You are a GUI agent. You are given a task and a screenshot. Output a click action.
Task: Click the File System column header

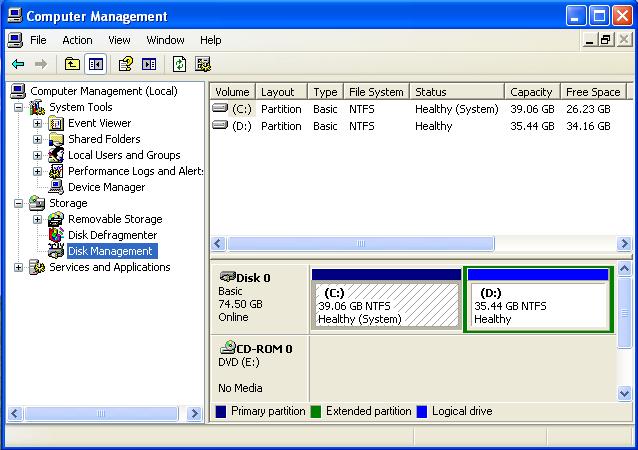coord(376,92)
